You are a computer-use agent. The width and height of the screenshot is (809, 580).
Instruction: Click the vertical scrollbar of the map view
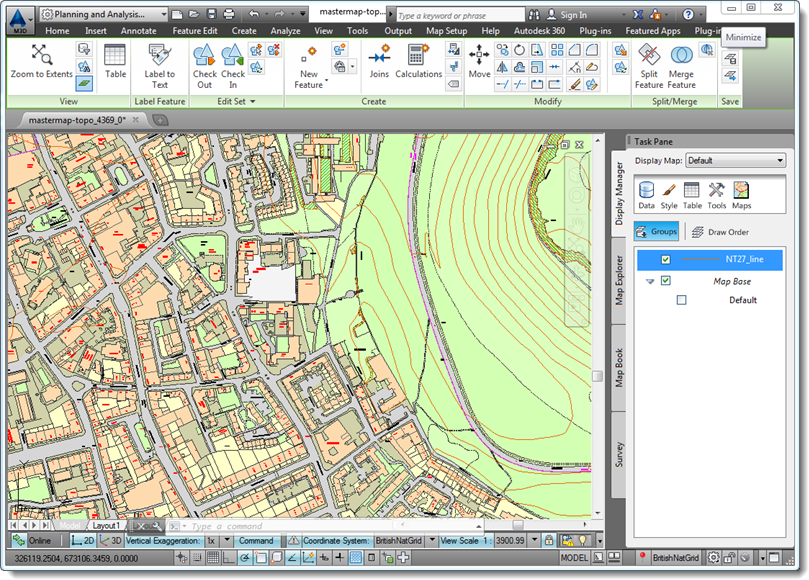tap(597, 325)
